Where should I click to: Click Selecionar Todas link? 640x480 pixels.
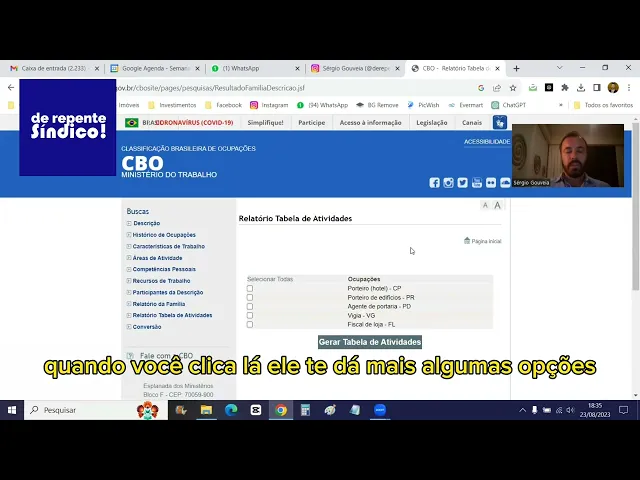click(270, 279)
